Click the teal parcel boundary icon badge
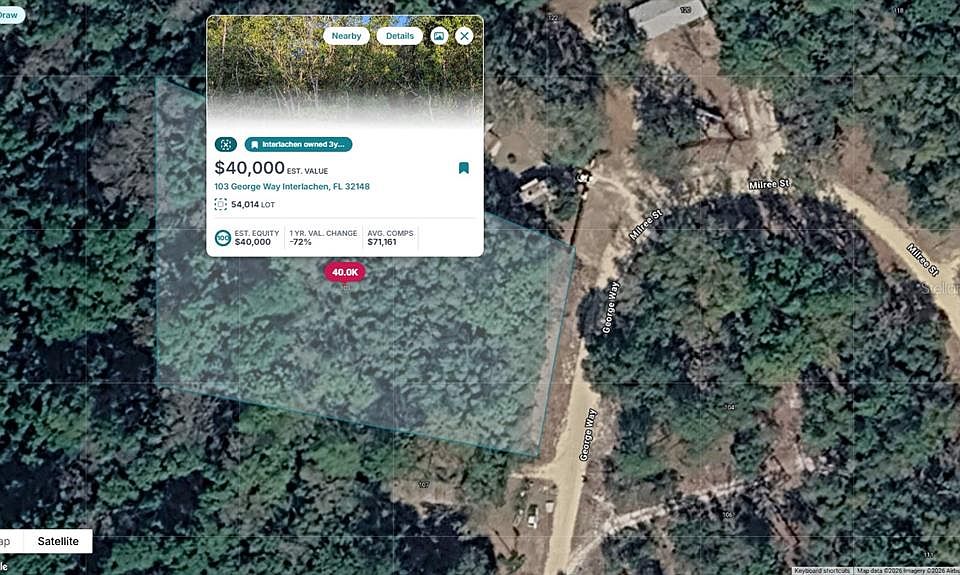This screenshot has height=575, width=960. tap(226, 145)
